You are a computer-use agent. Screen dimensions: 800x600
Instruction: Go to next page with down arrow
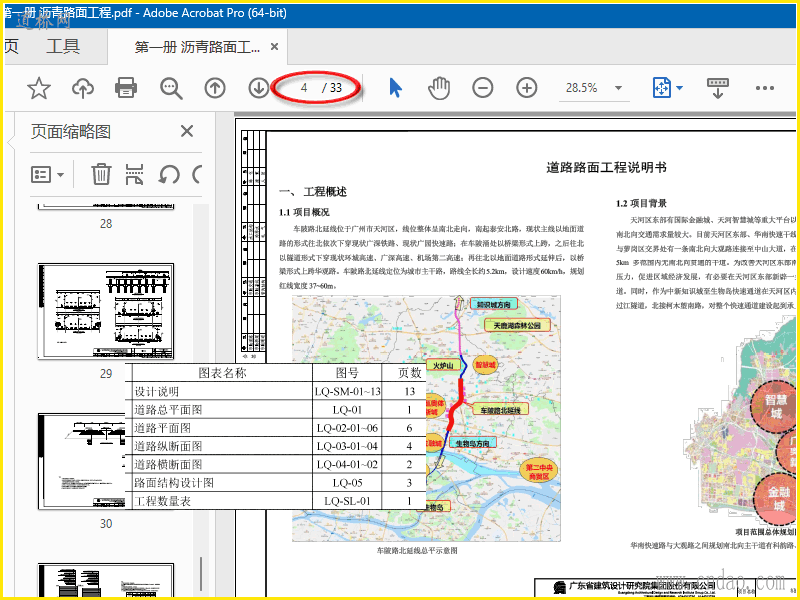259,88
